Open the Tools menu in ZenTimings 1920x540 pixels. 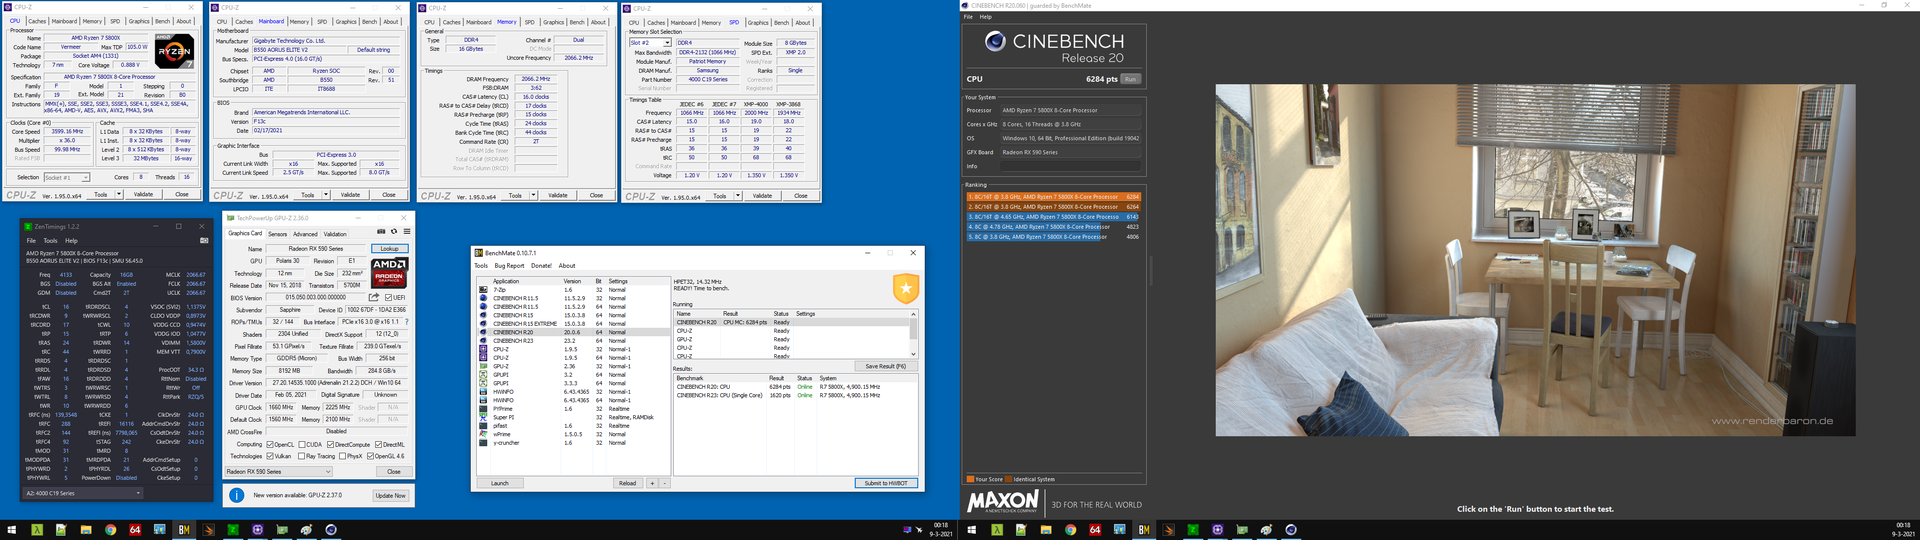point(51,241)
